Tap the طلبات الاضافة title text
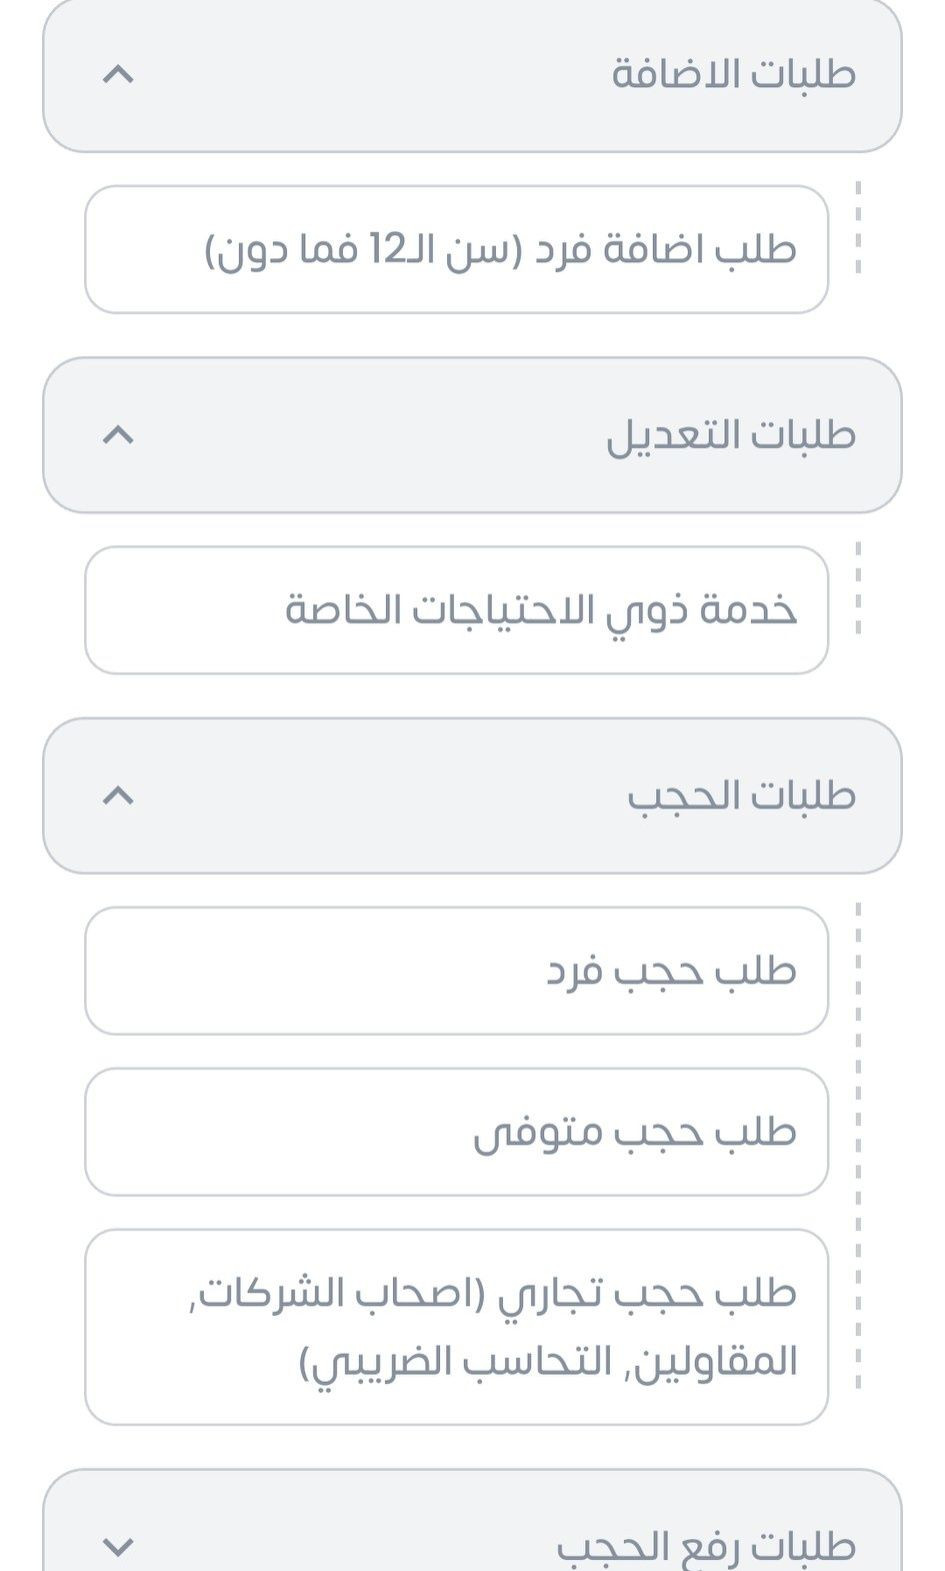The width and height of the screenshot is (945, 1571). pyautogui.click(x=734, y=74)
